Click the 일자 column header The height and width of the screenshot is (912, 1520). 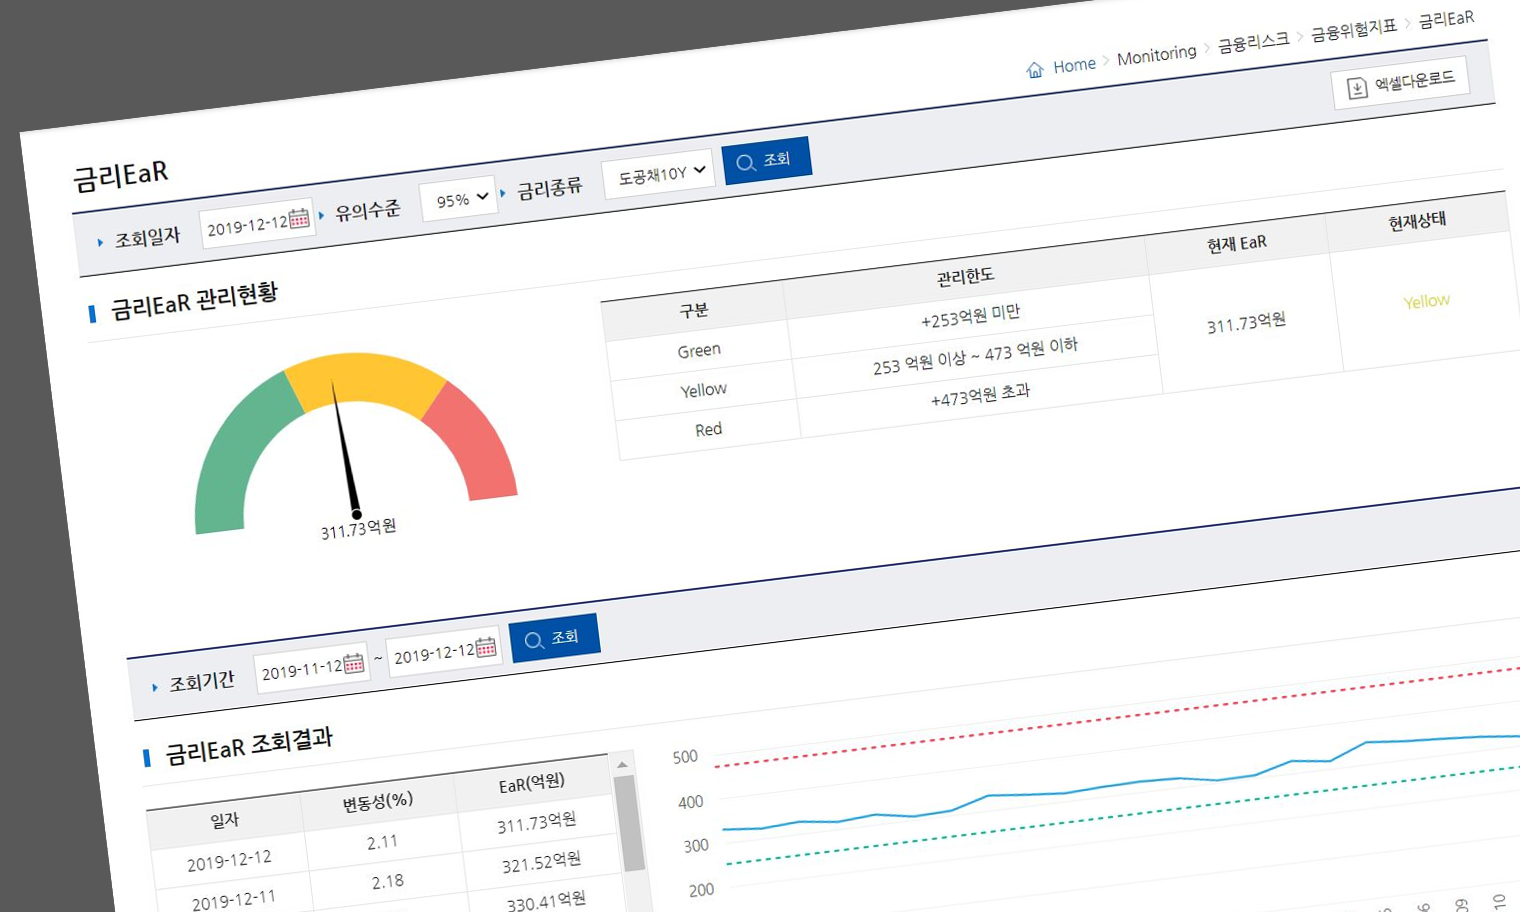coord(225,820)
